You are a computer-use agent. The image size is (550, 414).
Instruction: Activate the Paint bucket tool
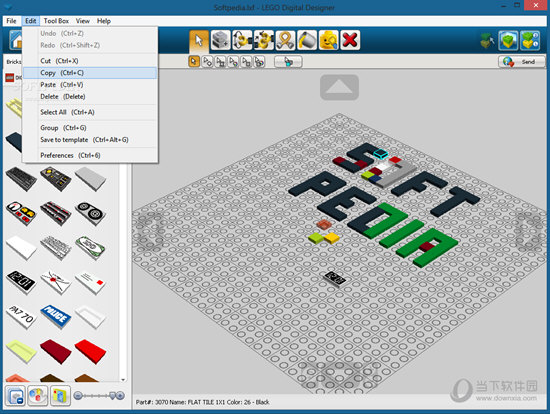(x=307, y=41)
